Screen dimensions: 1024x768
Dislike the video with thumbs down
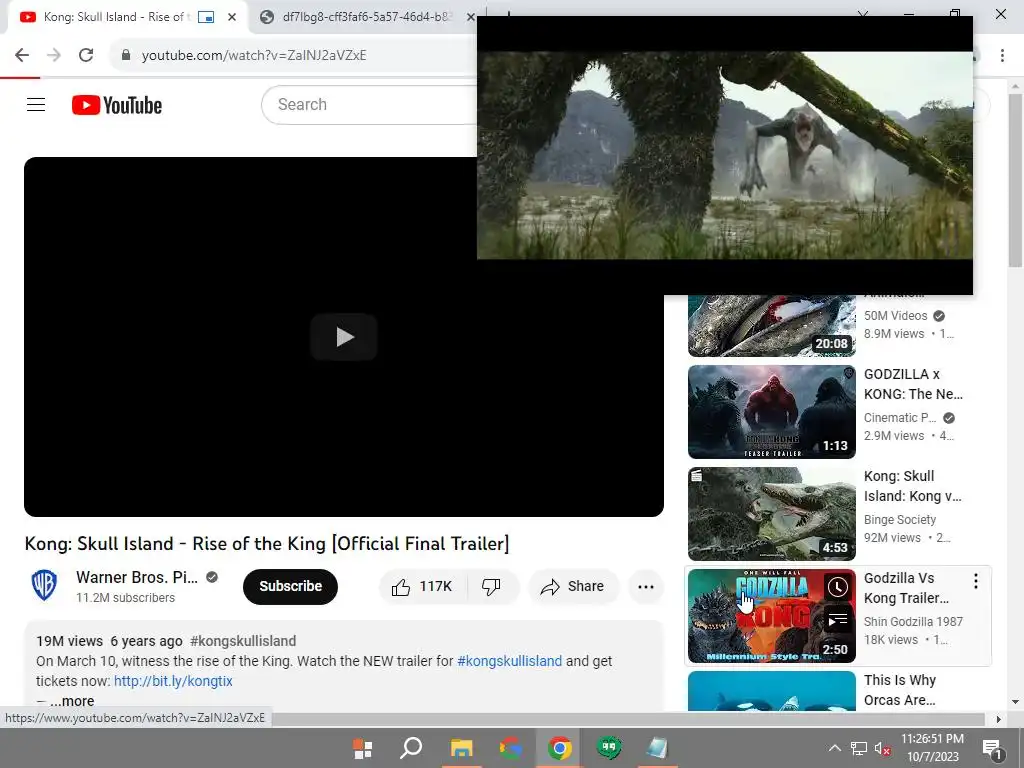(492, 586)
